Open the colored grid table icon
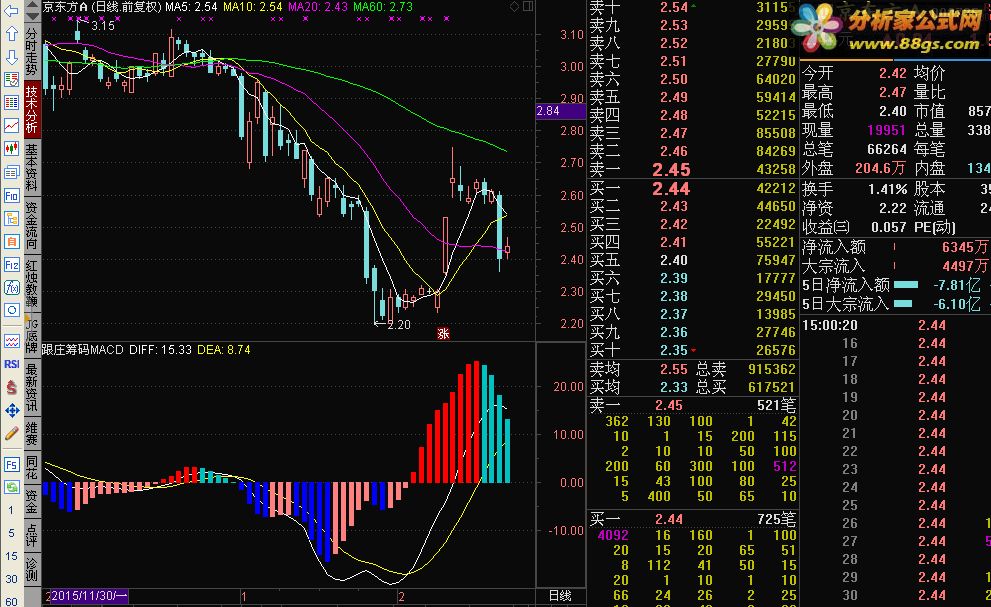991x607 pixels. pyautogui.click(x=11, y=102)
